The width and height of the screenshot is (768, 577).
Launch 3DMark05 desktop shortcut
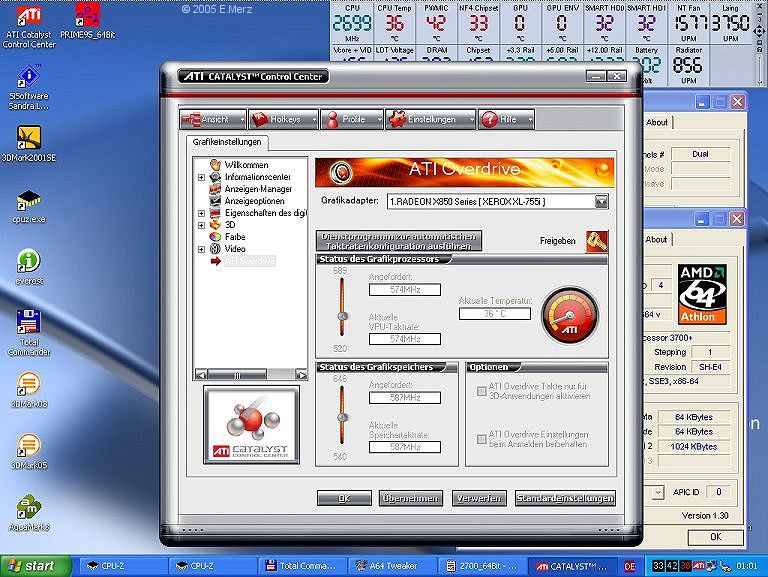(29, 452)
